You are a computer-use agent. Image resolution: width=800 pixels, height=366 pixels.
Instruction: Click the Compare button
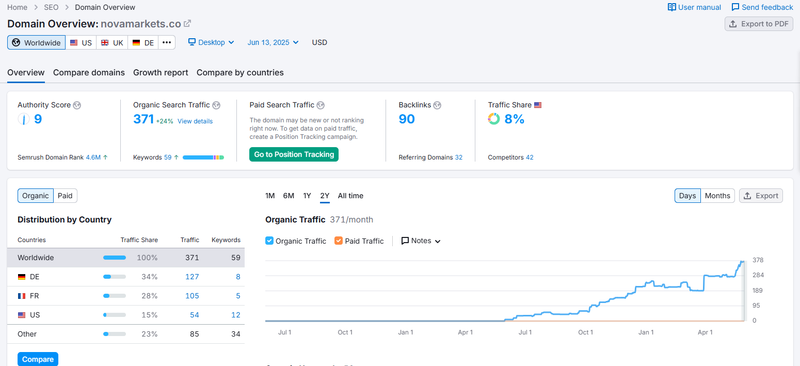tap(38, 359)
